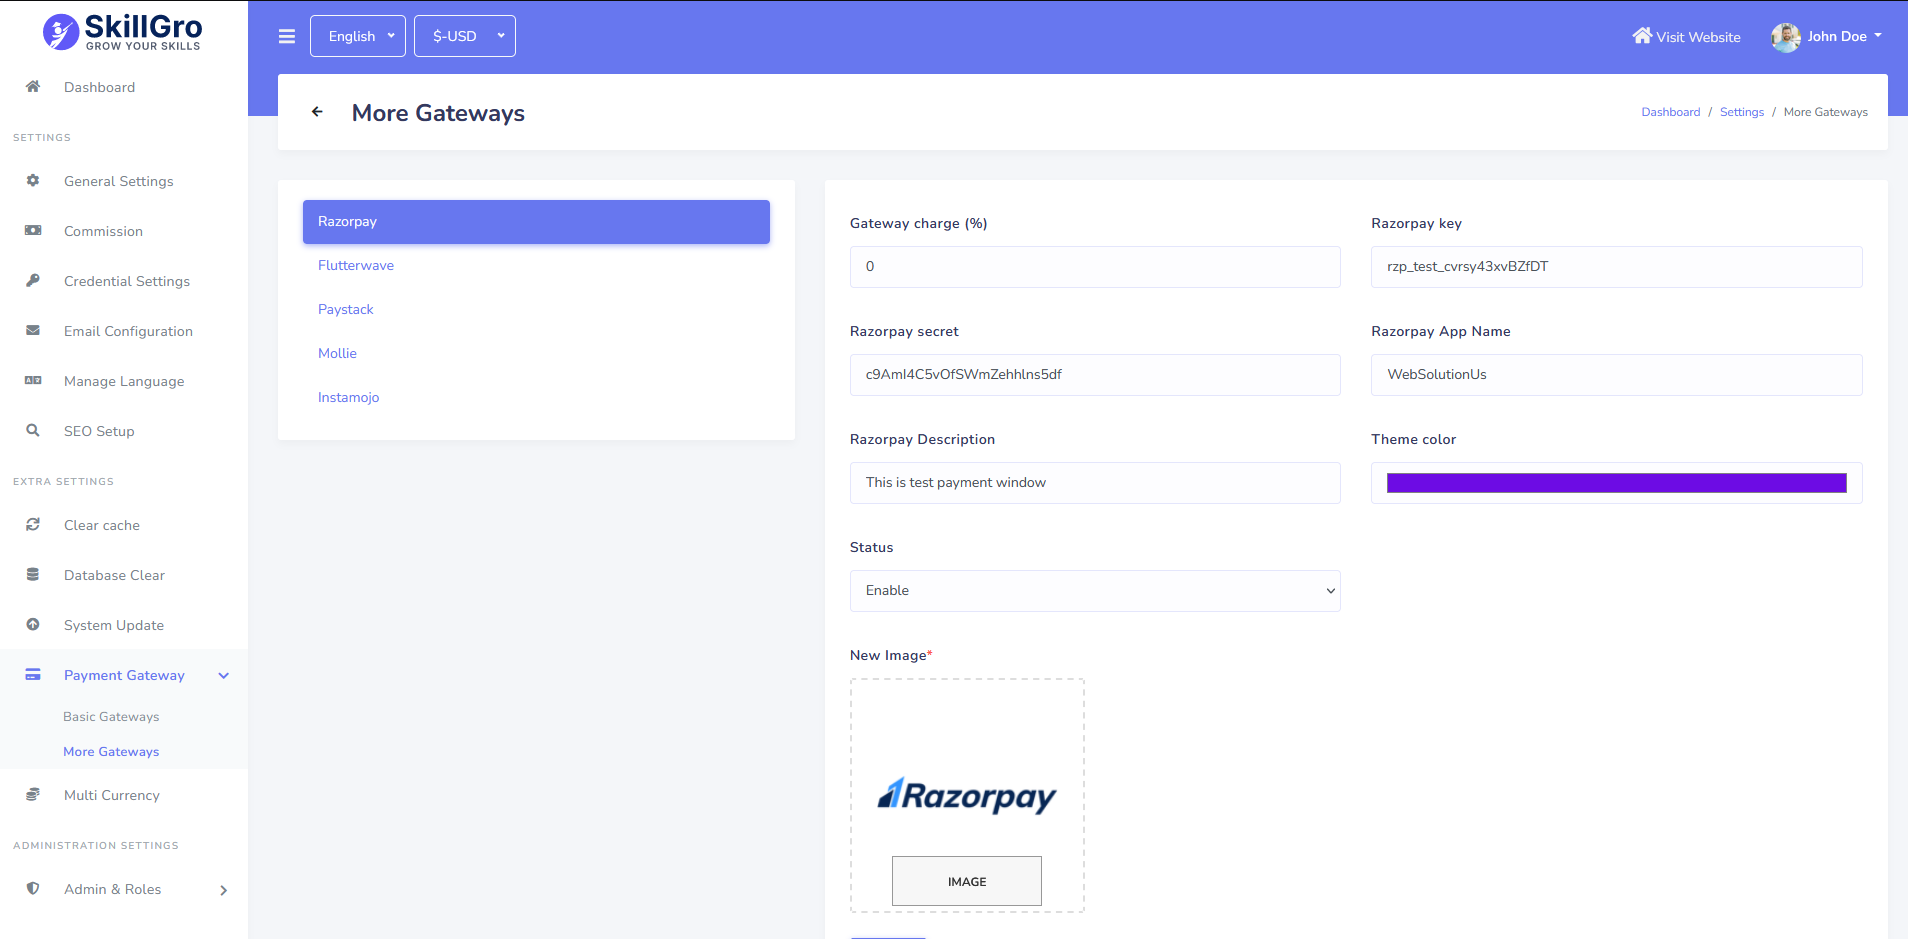Open Credential Settings in sidebar
The width and height of the screenshot is (1908, 939).
click(x=127, y=281)
